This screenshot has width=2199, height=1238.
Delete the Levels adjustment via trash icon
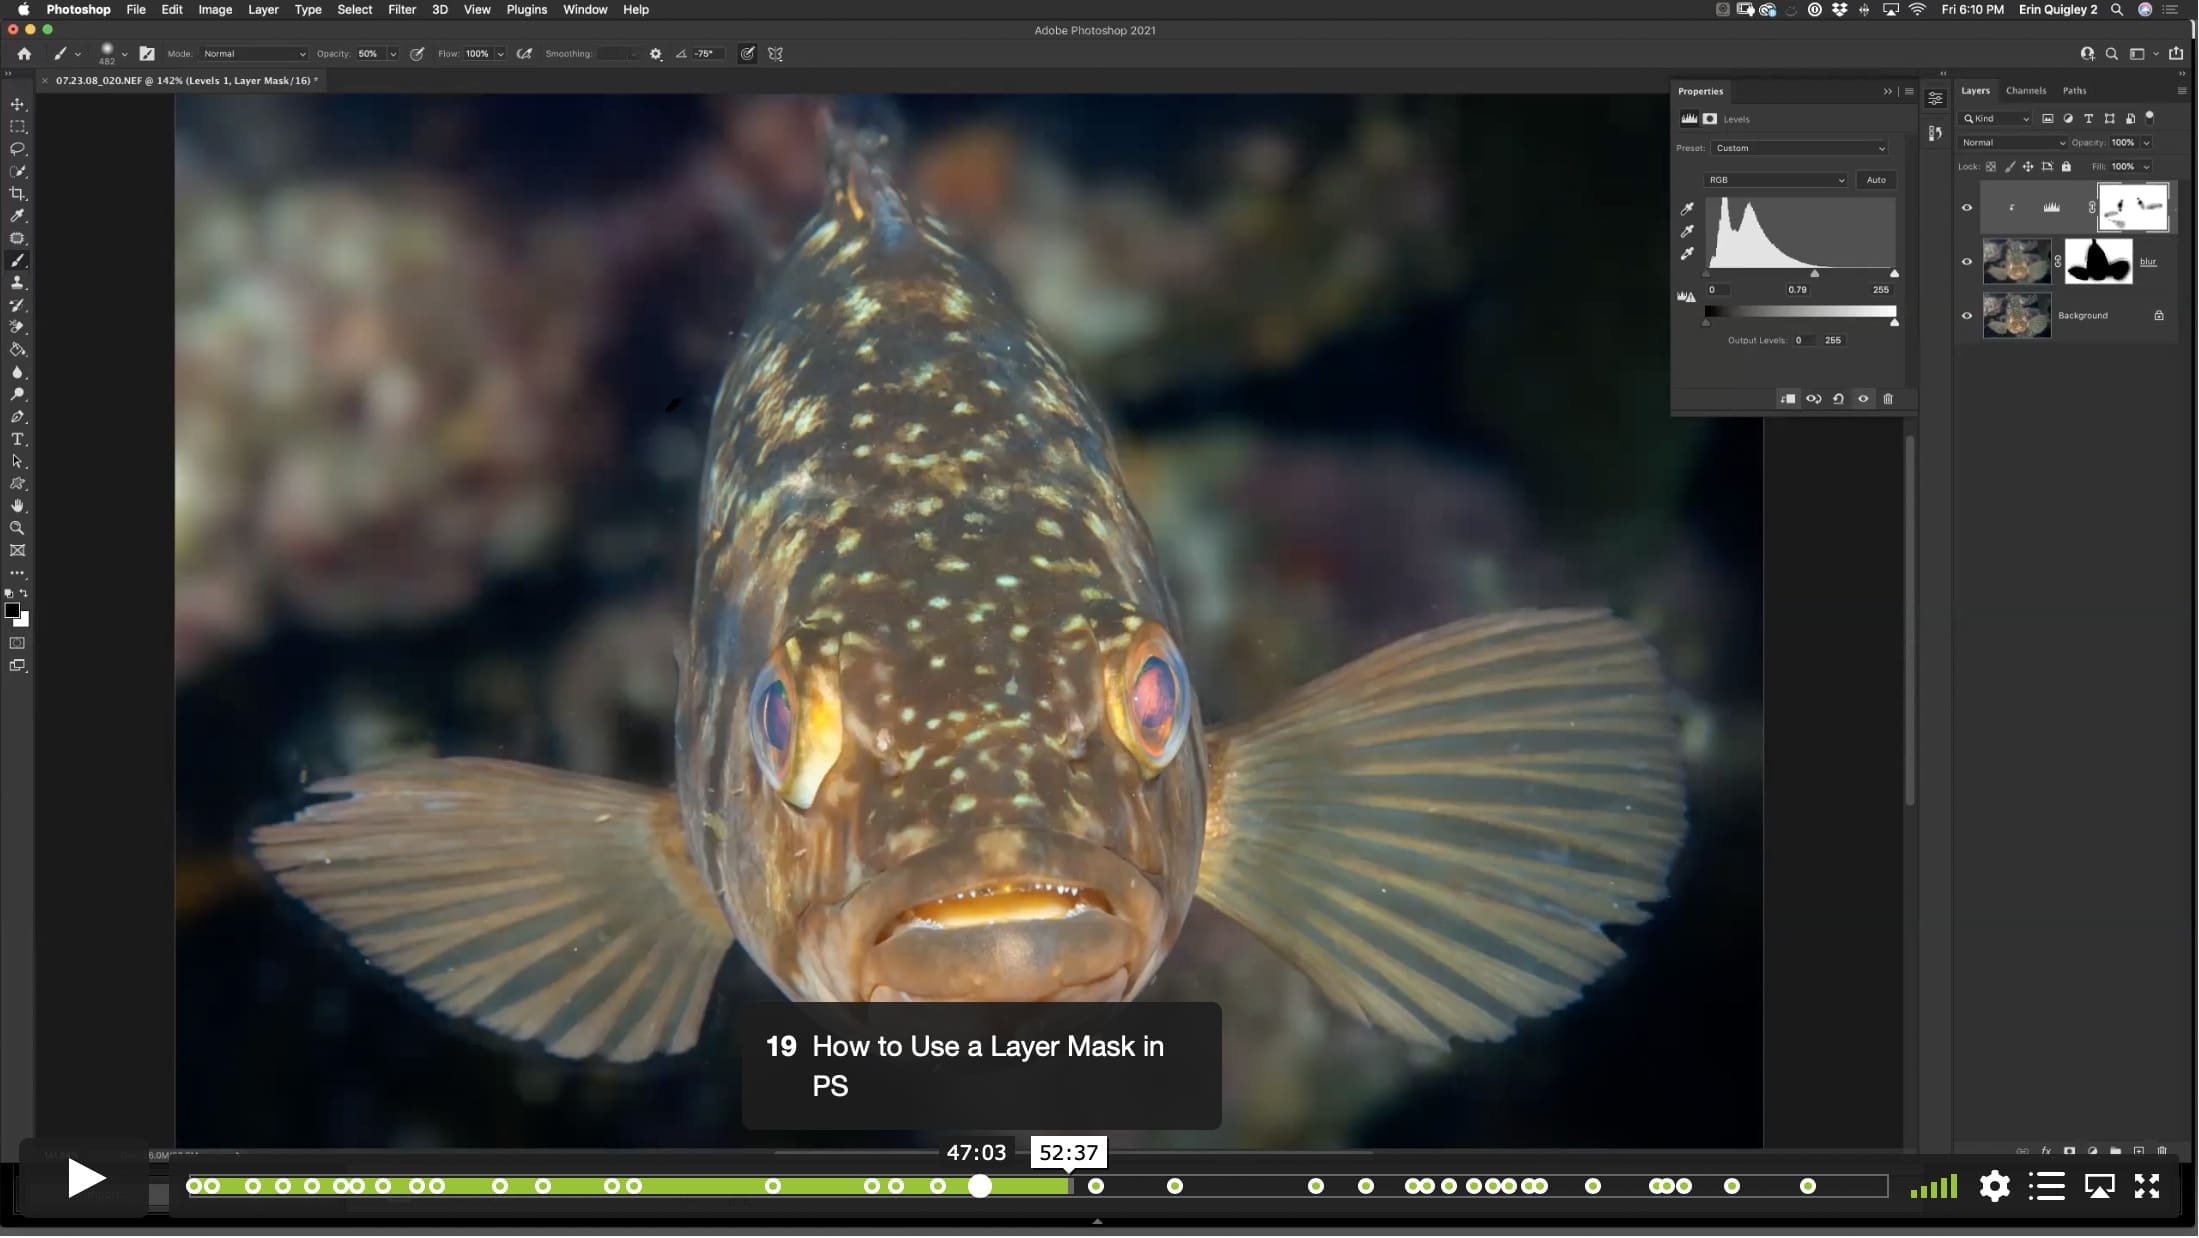[1888, 399]
